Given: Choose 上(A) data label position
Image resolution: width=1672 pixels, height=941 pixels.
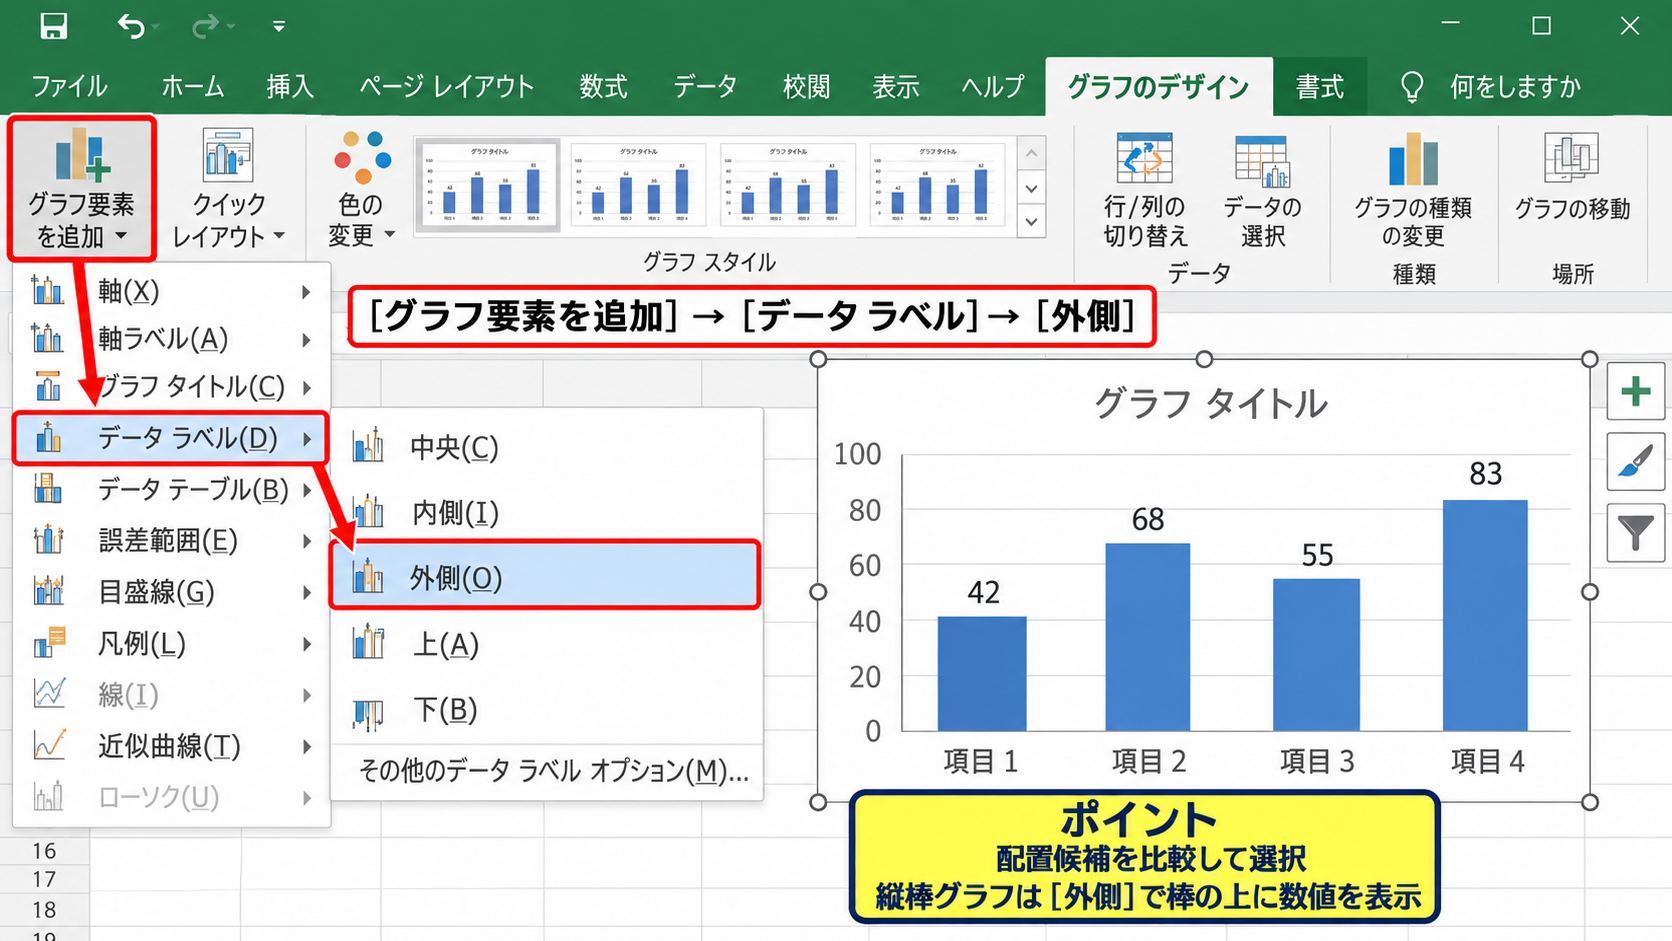Looking at the screenshot, I should [x=546, y=644].
